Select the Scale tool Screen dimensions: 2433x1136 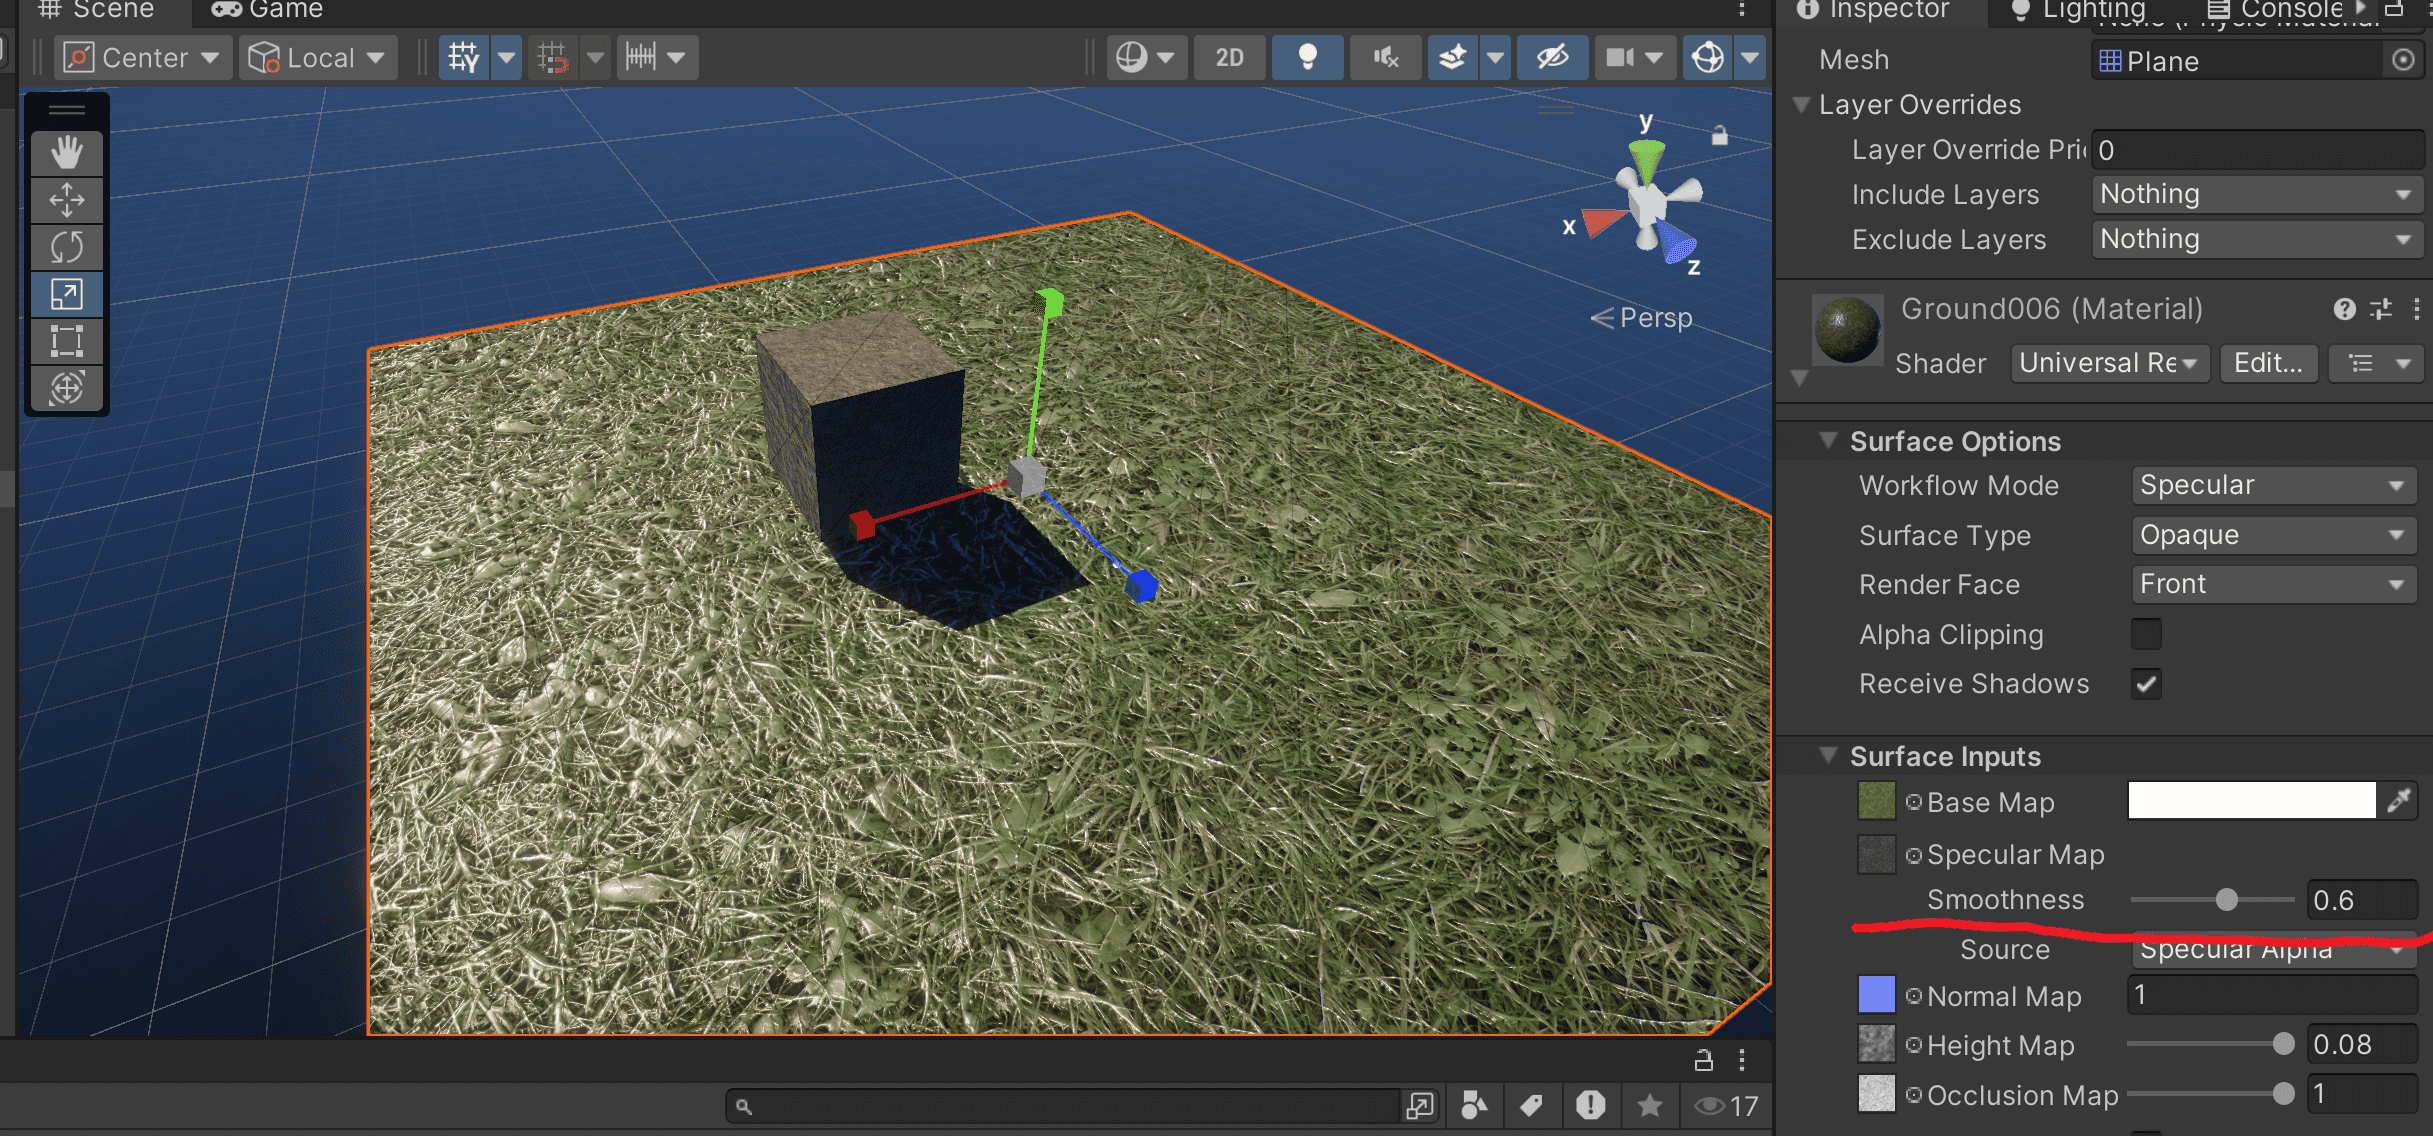tap(67, 294)
